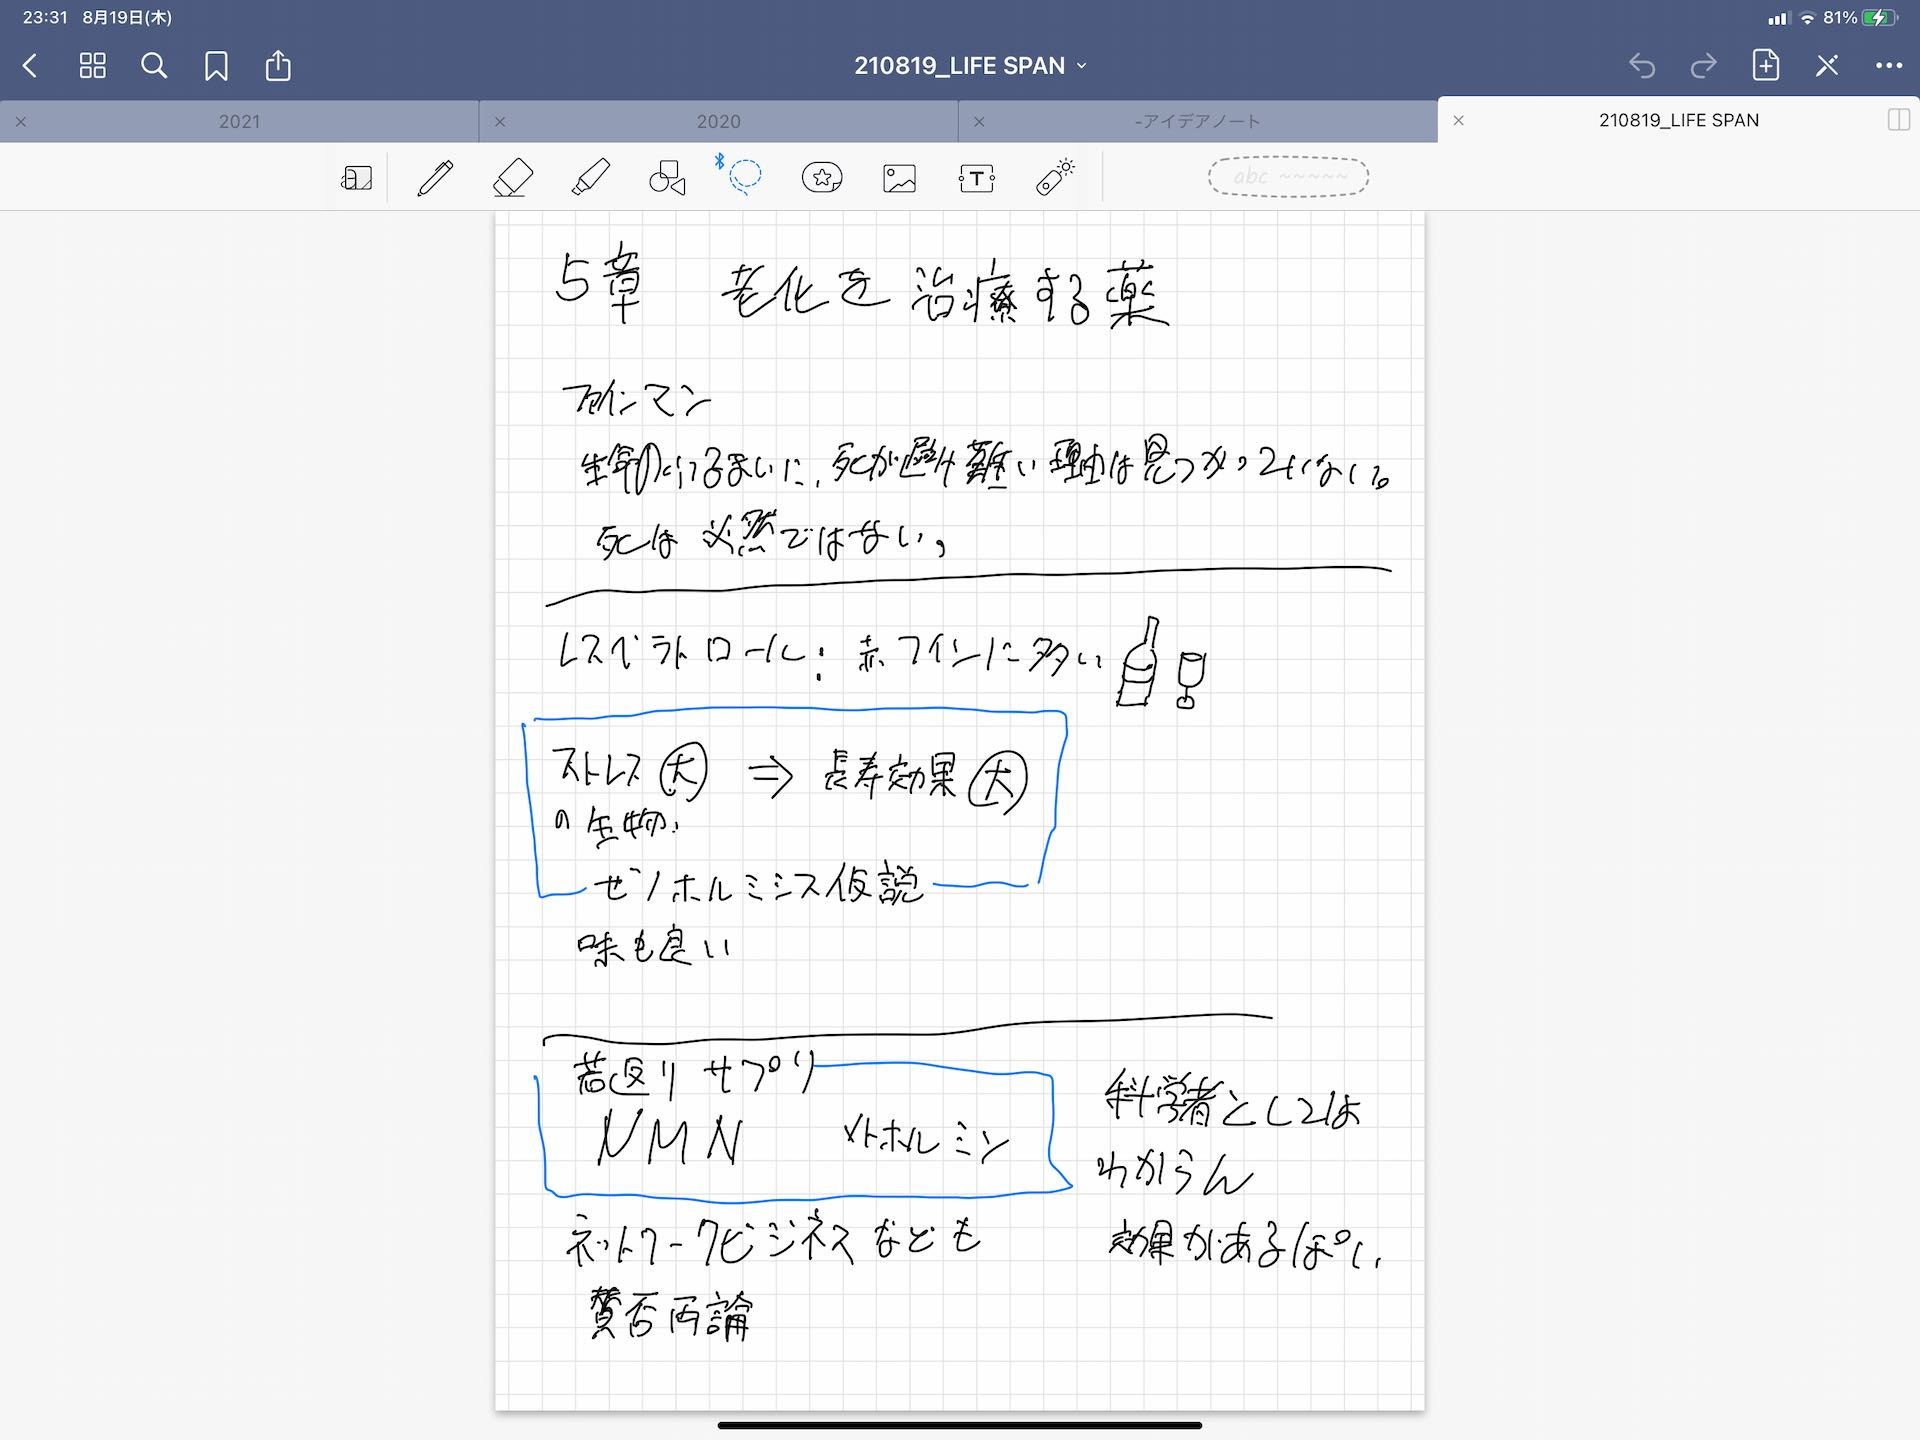Select the 210819_LIFE SPAN tab
Image resolution: width=1920 pixels, height=1440 pixels.
(1678, 120)
